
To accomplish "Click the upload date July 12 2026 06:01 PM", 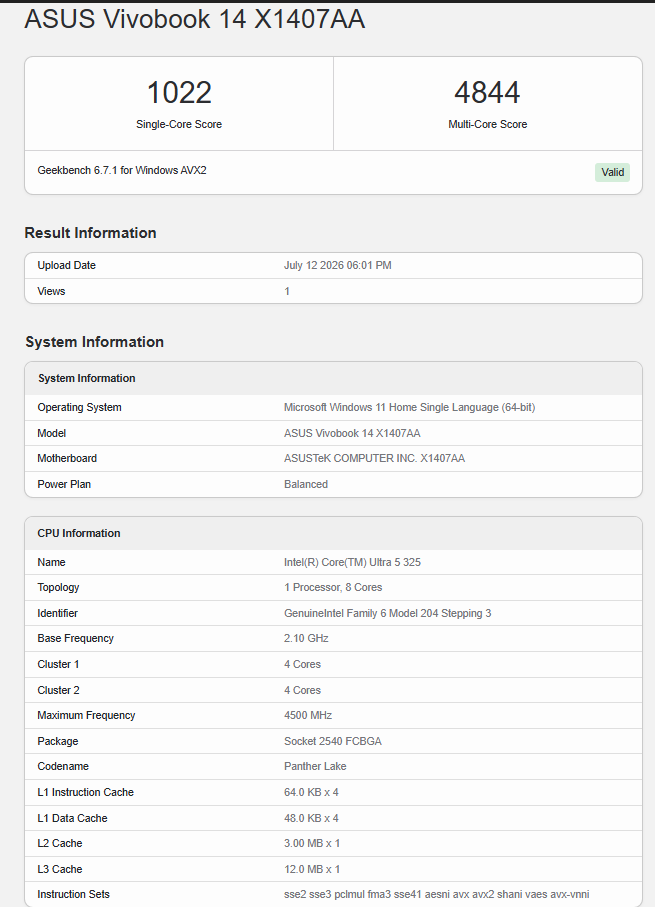I will pyautogui.click(x=337, y=266).
